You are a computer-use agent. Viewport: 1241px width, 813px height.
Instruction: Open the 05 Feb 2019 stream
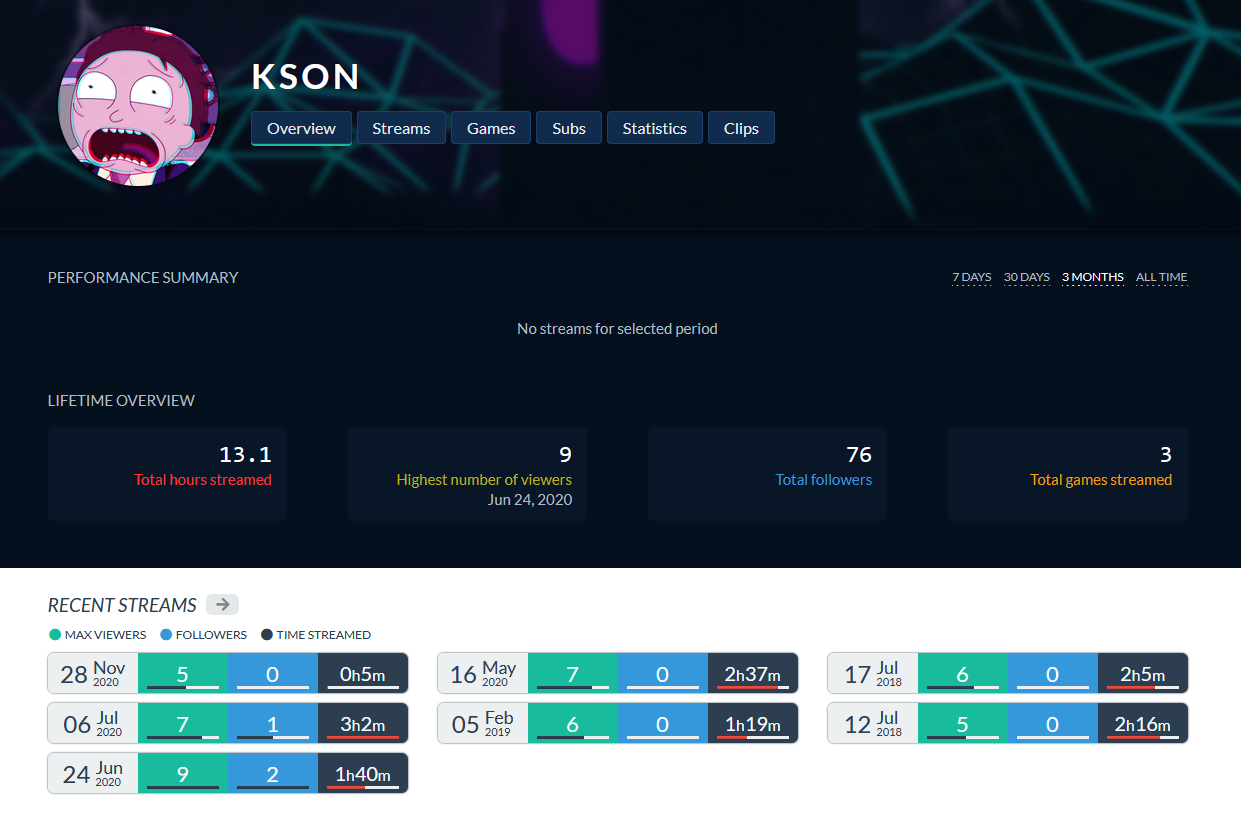tap(618, 723)
